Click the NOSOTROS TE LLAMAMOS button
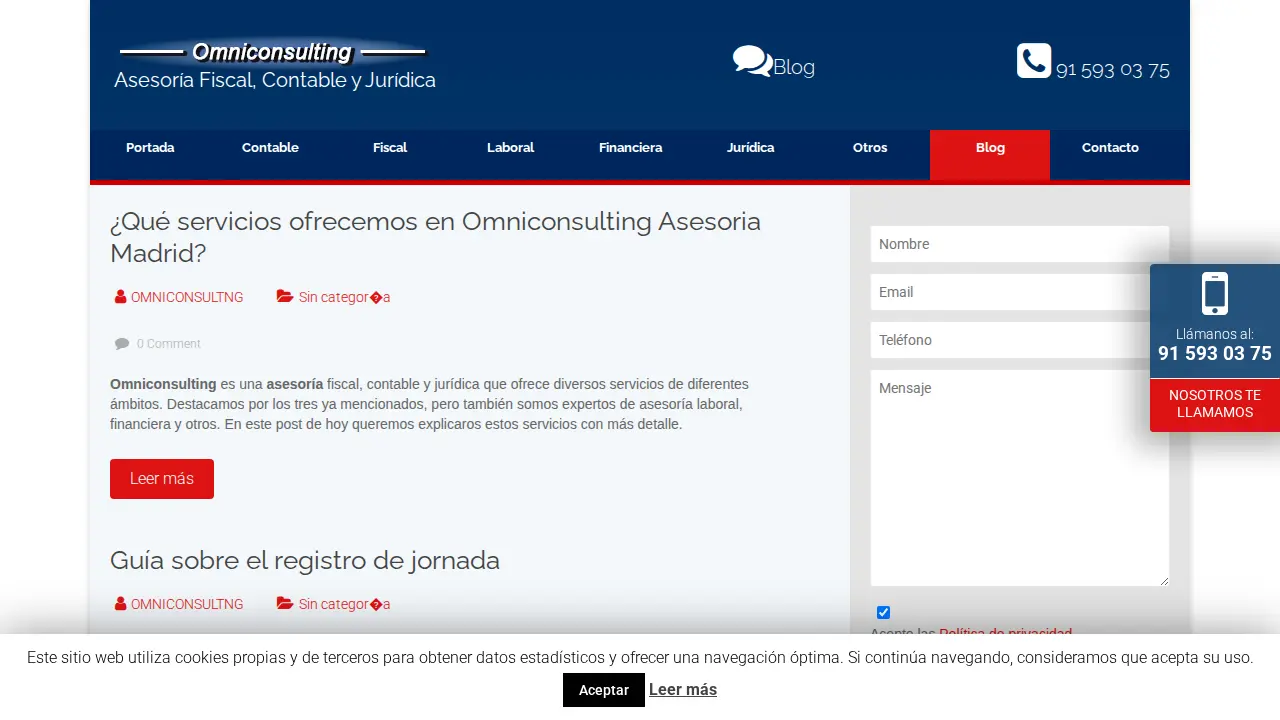 tap(1215, 404)
